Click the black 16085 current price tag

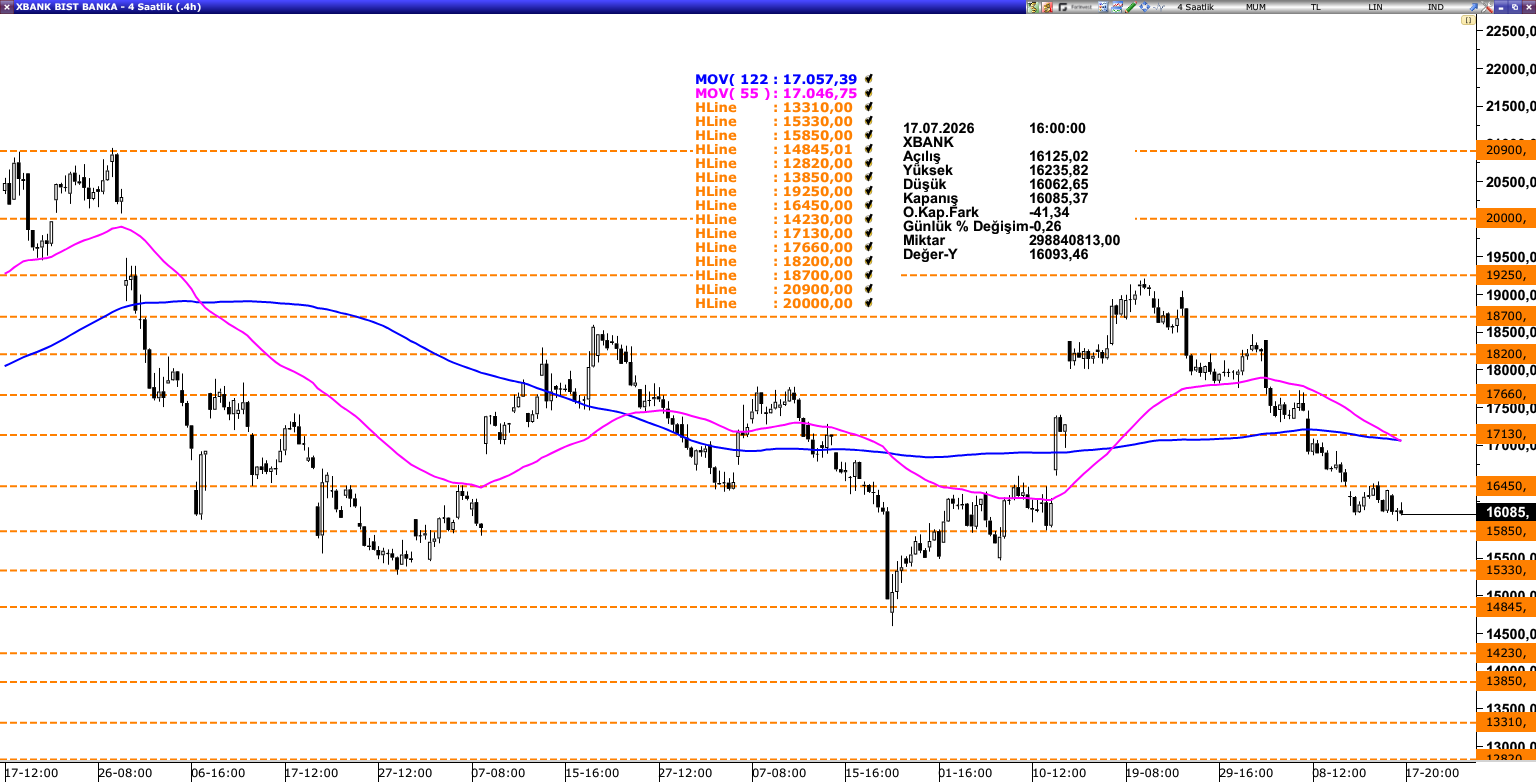click(1505, 512)
